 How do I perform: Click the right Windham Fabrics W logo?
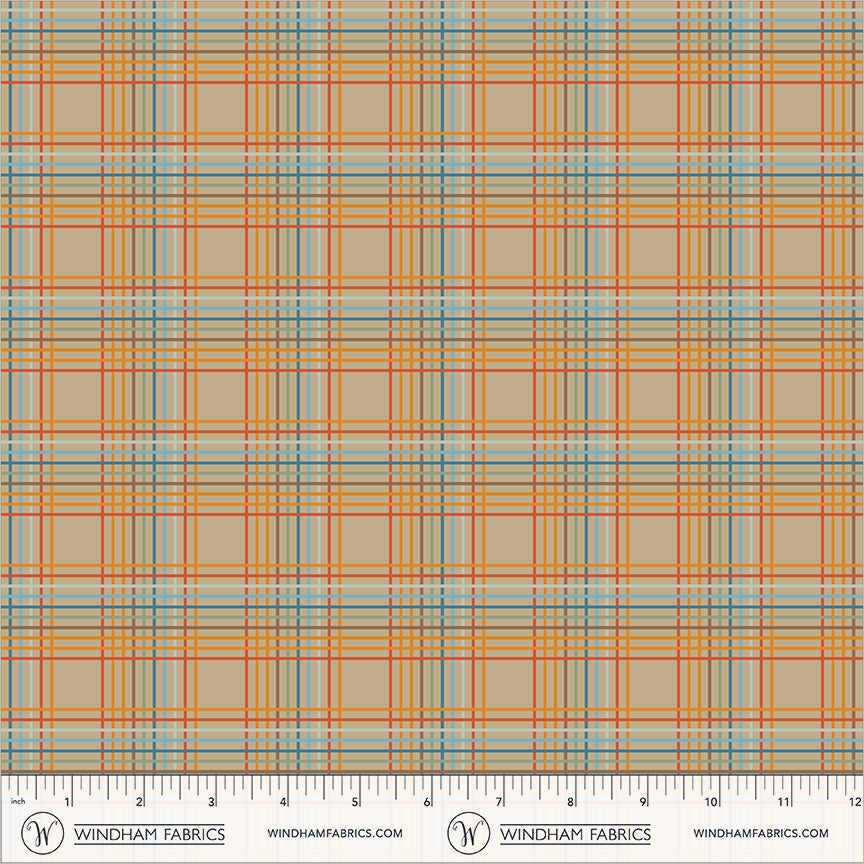[468, 833]
